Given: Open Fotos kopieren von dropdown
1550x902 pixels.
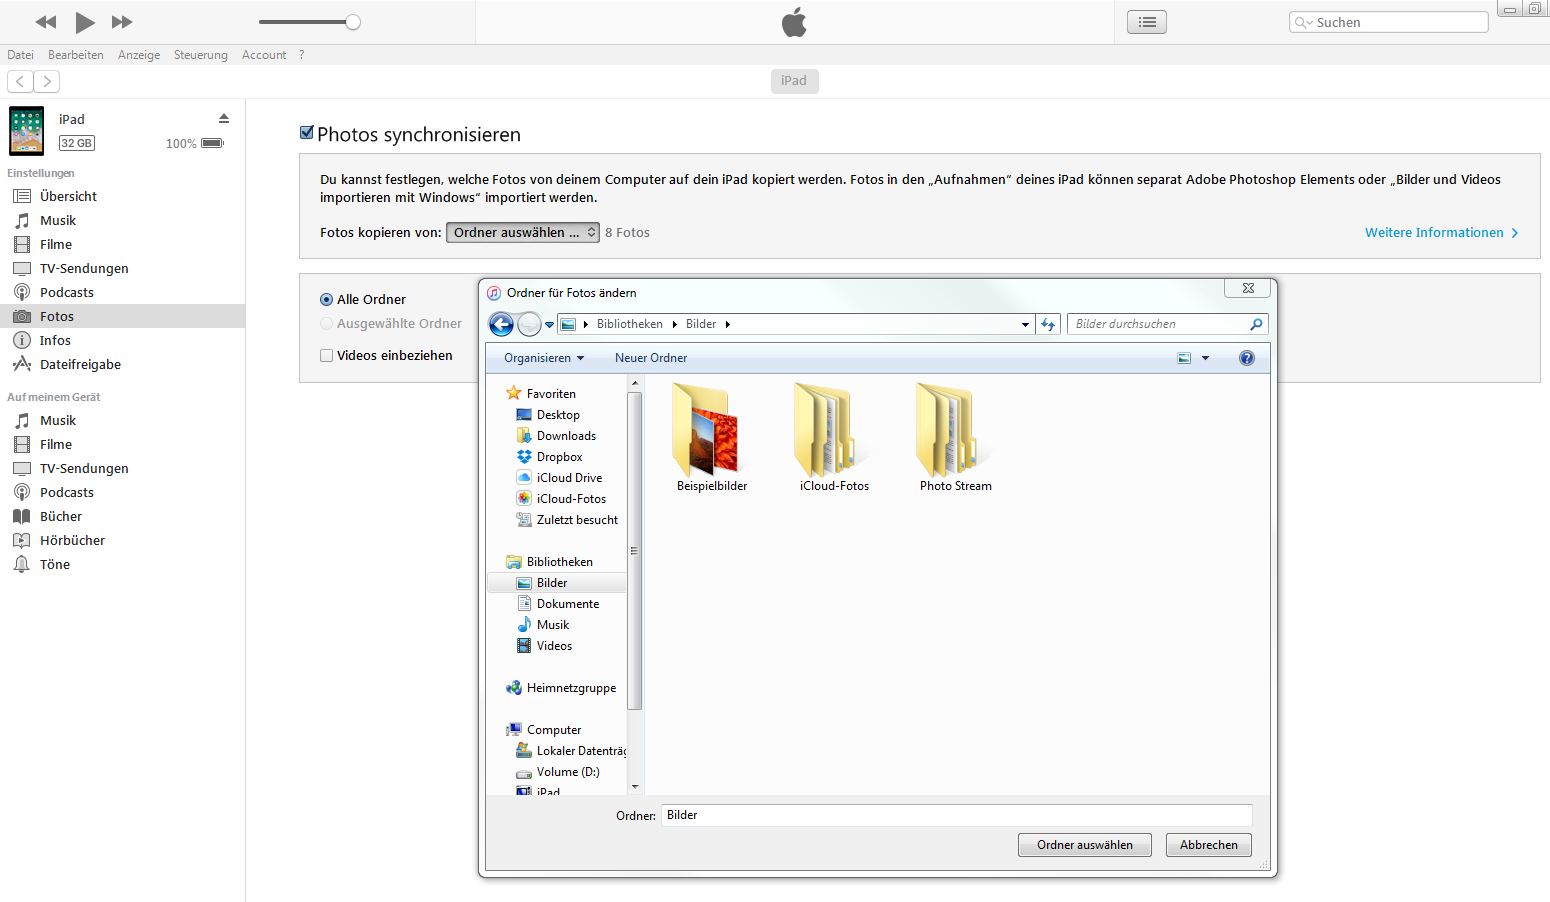Looking at the screenshot, I should click(523, 232).
